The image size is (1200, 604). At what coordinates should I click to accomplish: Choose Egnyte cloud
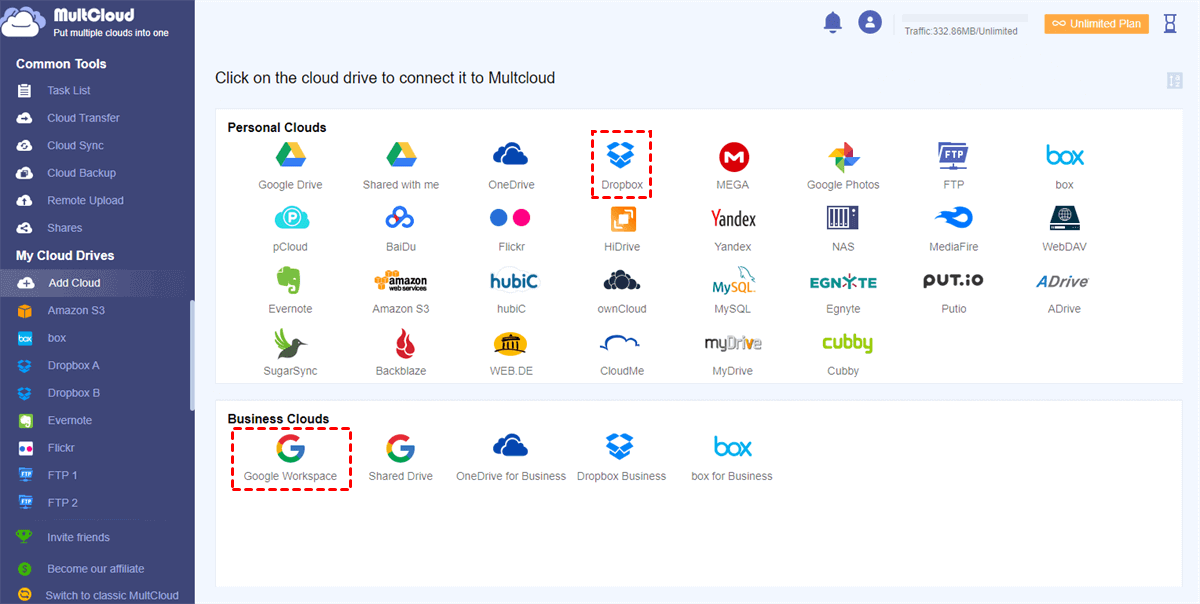pos(843,290)
